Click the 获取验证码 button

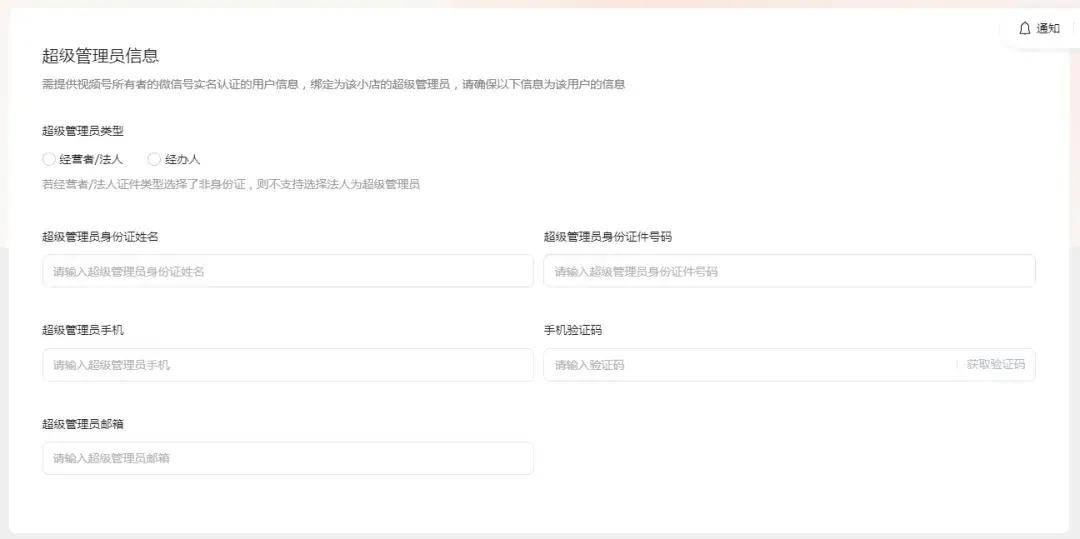[995, 365]
